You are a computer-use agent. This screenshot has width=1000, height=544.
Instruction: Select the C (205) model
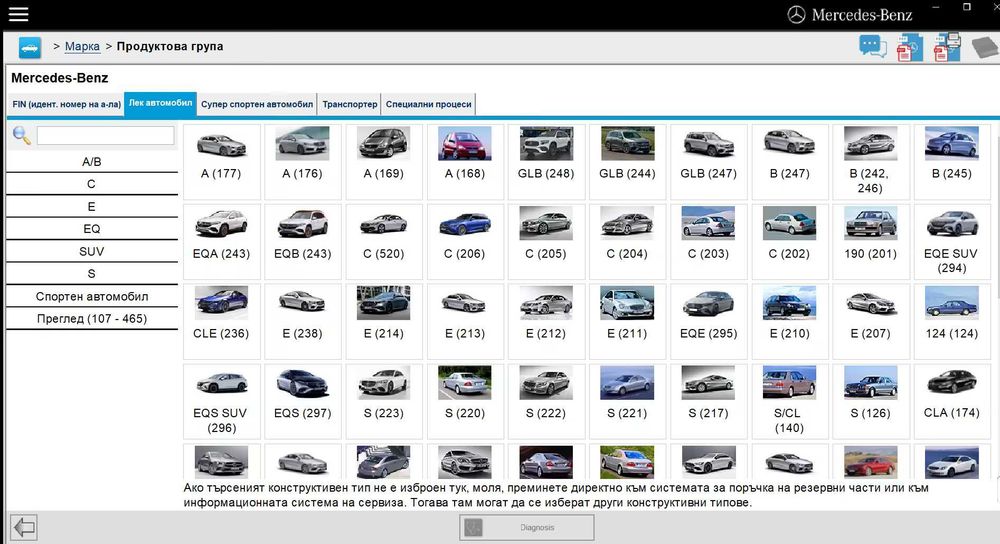tap(546, 242)
